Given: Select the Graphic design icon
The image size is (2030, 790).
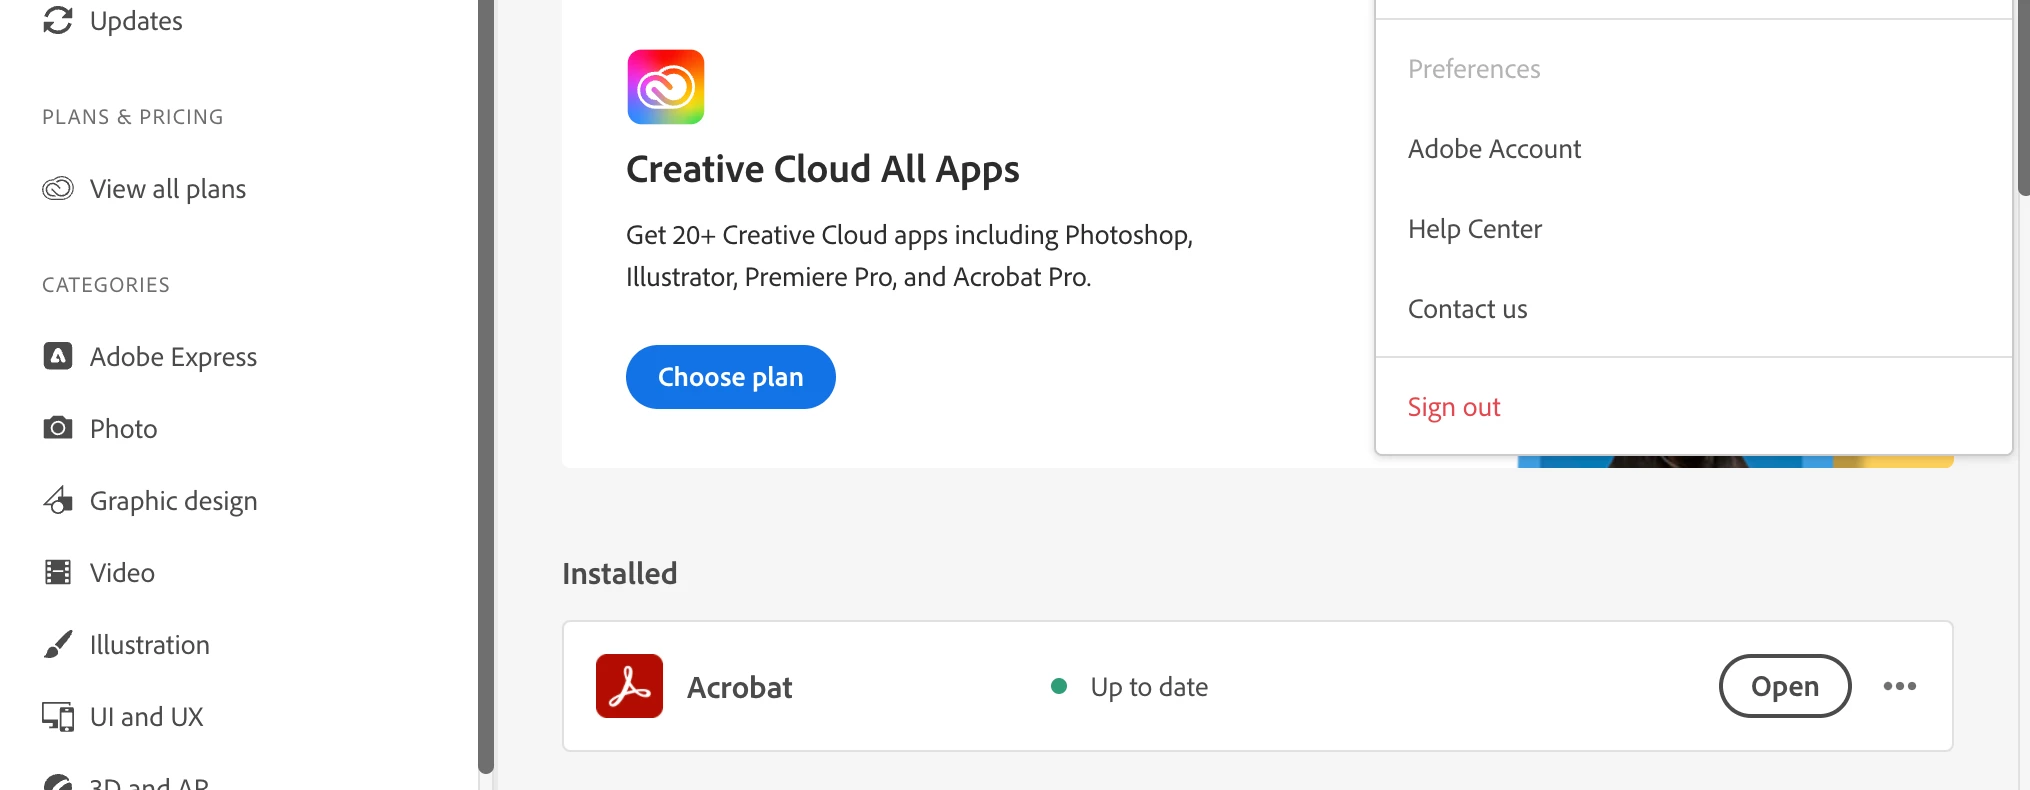Looking at the screenshot, I should [x=58, y=500].
